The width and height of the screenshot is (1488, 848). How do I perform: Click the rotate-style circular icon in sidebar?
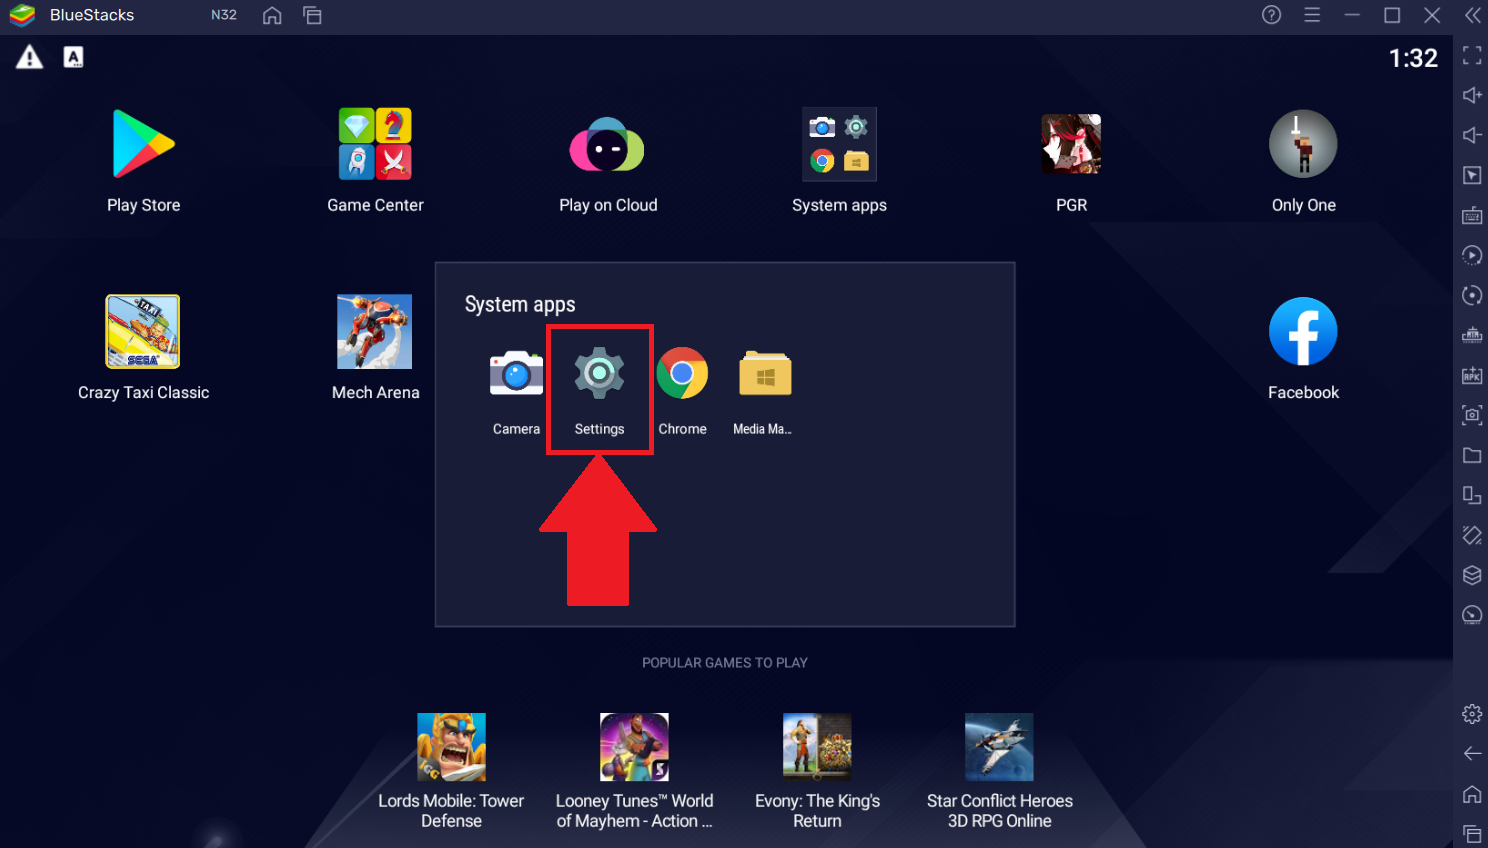(1472, 295)
